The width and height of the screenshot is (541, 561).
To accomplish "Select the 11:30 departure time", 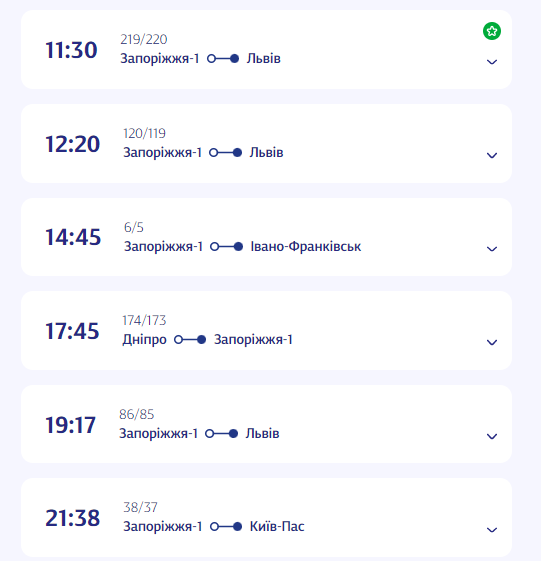I will coord(71,50).
